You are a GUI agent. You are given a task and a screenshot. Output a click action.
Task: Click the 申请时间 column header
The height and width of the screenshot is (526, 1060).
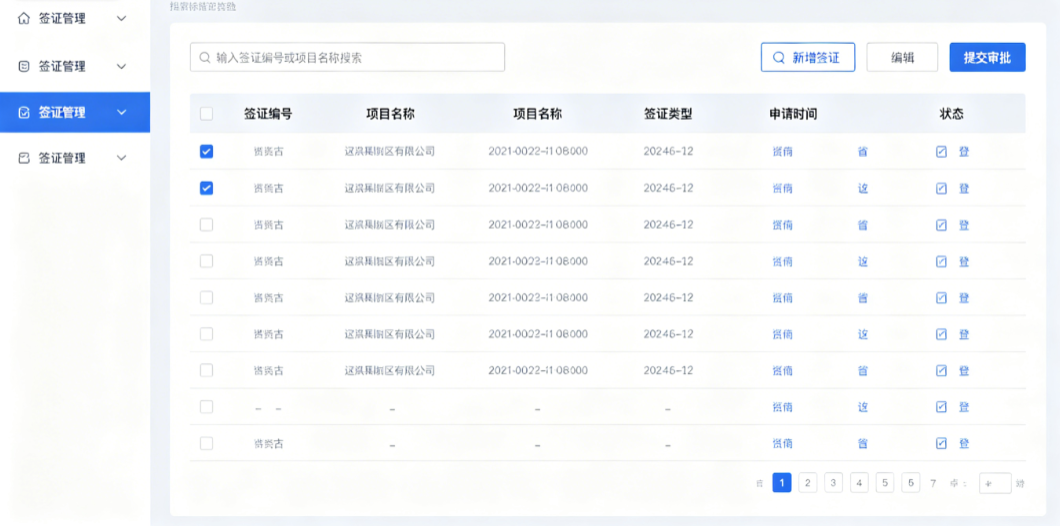(x=794, y=114)
